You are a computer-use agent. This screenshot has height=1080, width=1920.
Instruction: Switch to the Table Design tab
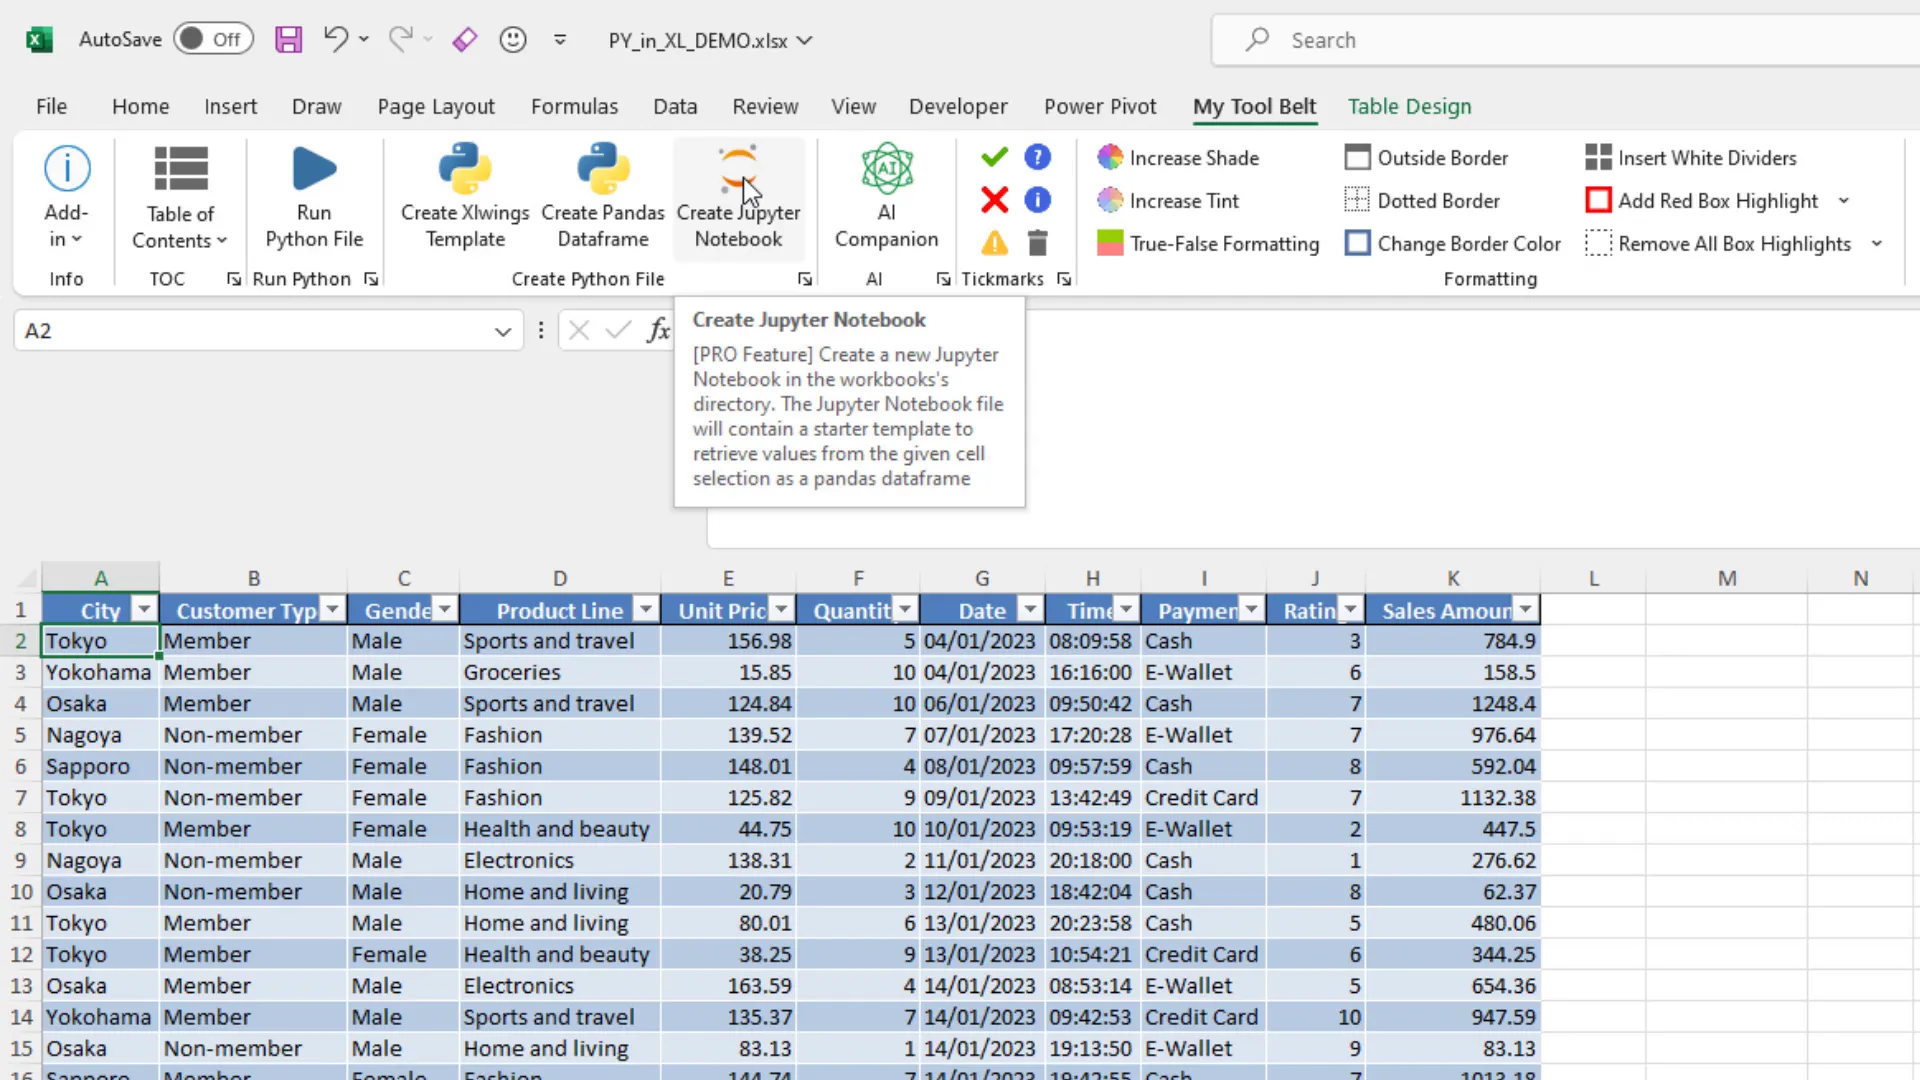(x=1409, y=106)
